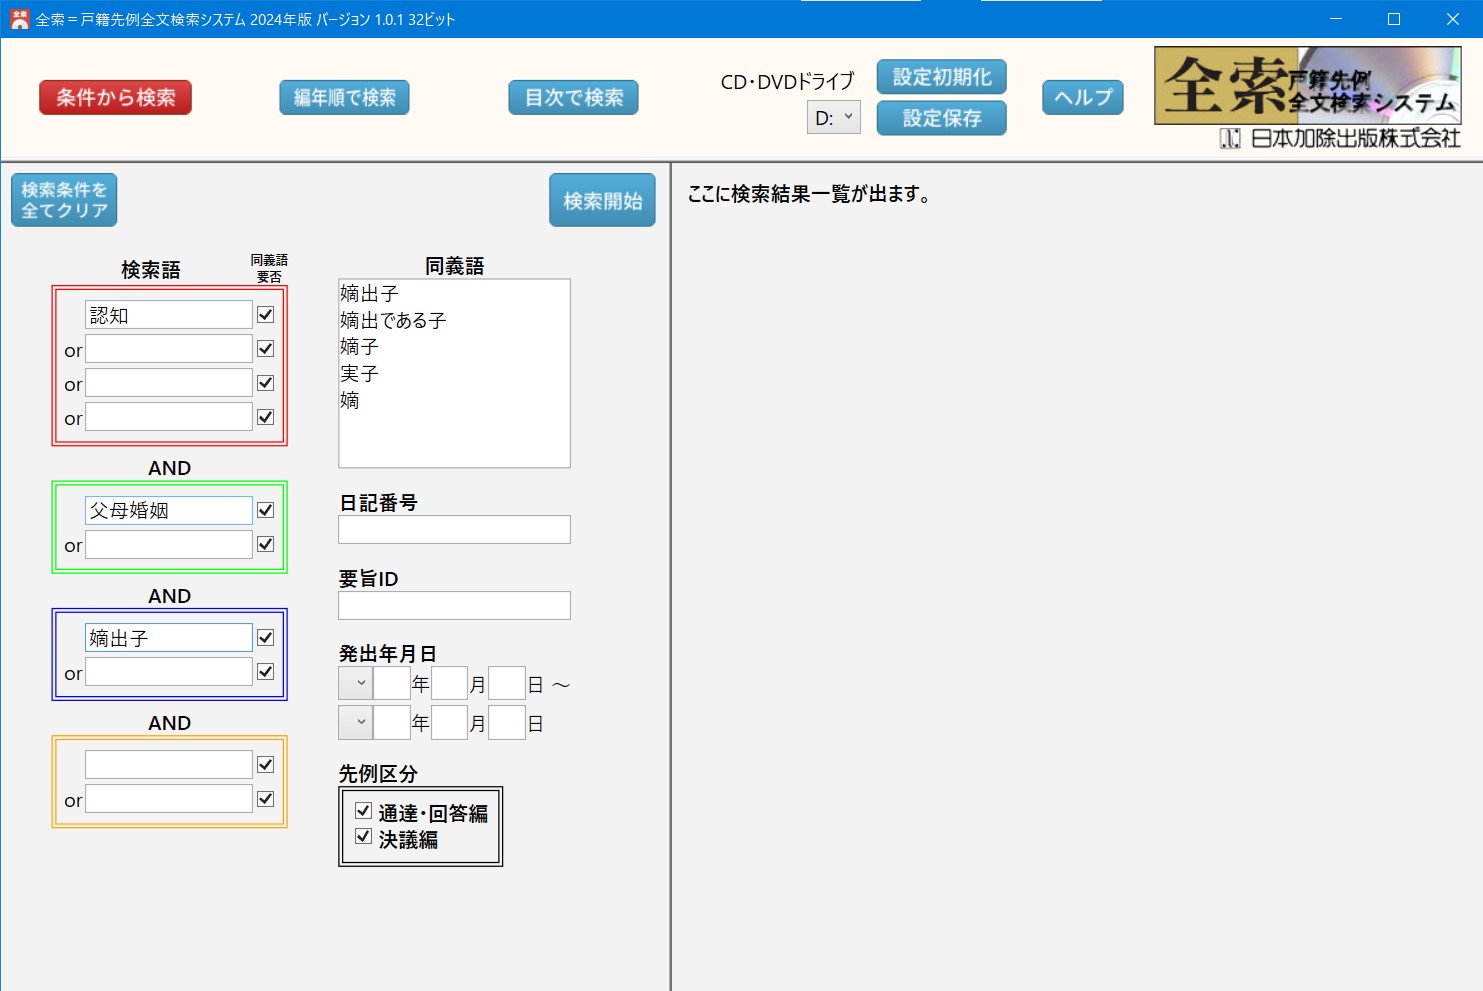The width and height of the screenshot is (1483, 991).
Task: Open the ヘルプ help button
Action: pyautogui.click(x=1082, y=98)
